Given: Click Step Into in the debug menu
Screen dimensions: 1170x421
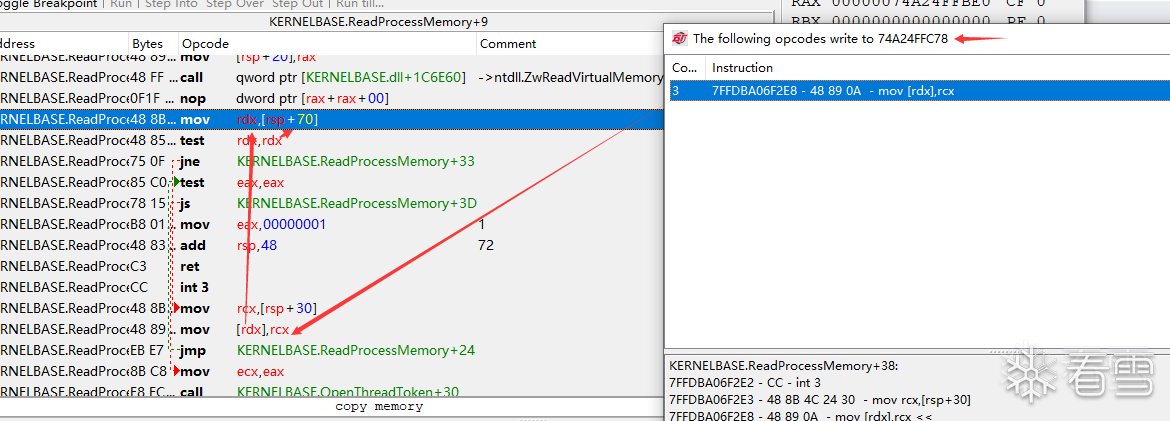Looking at the screenshot, I should point(172,4).
